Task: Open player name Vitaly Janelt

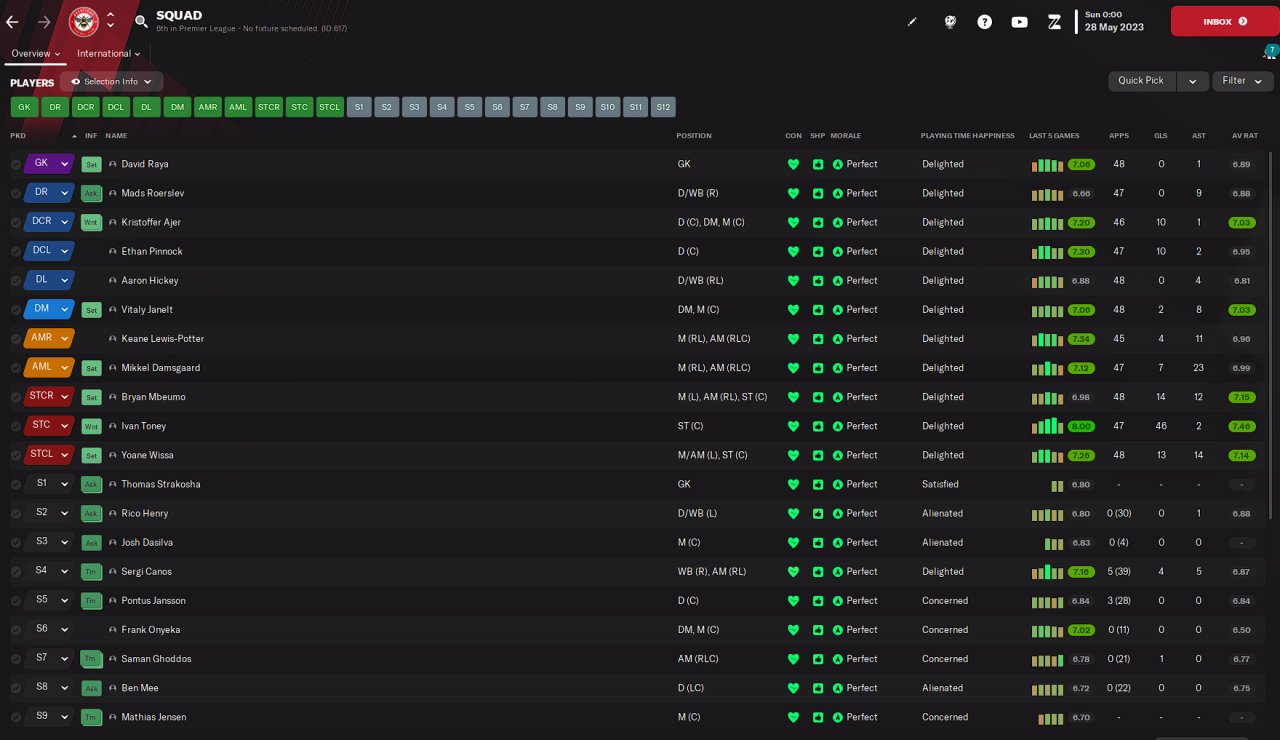Action: [x=147, y=310]
